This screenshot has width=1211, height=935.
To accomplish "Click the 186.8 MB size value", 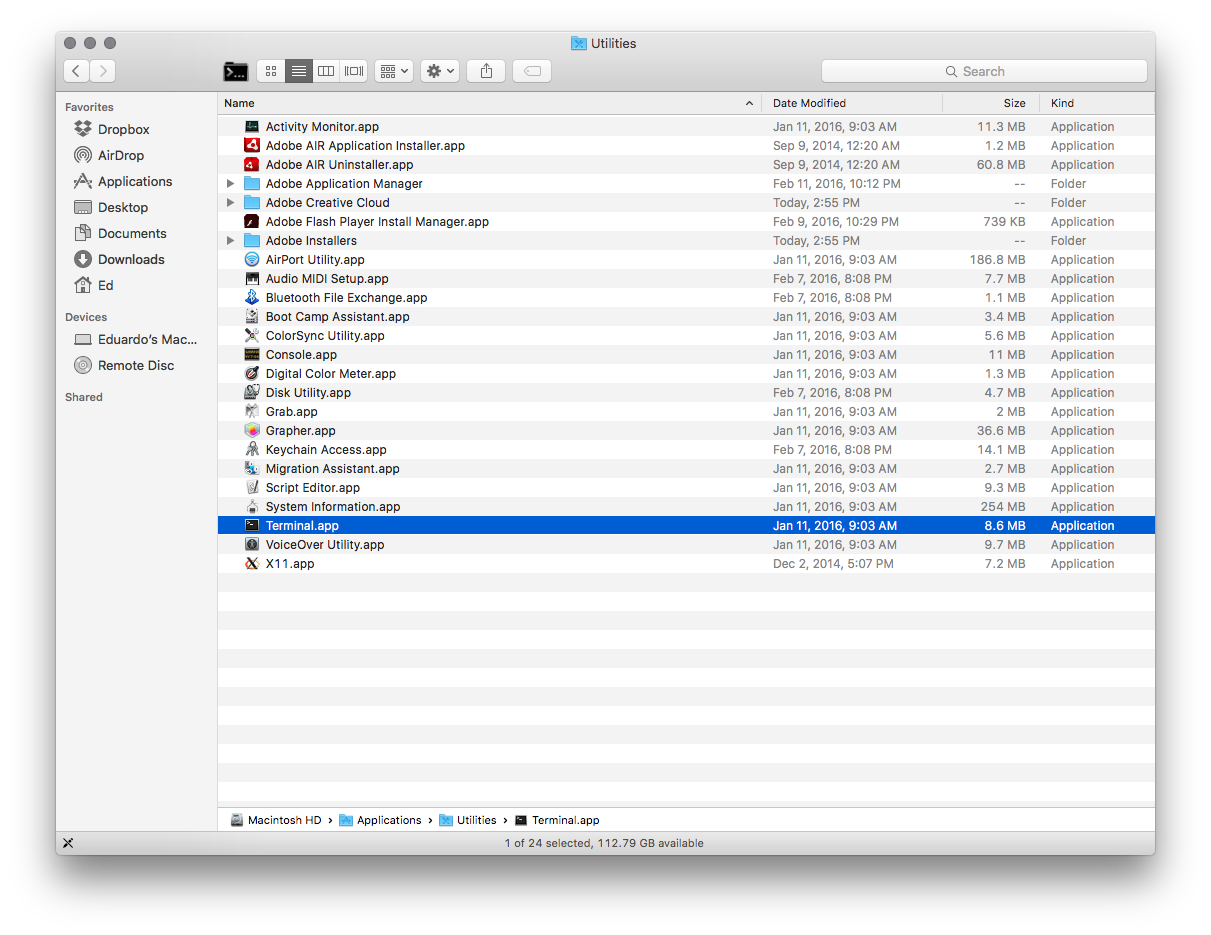I will click(998, 260).
